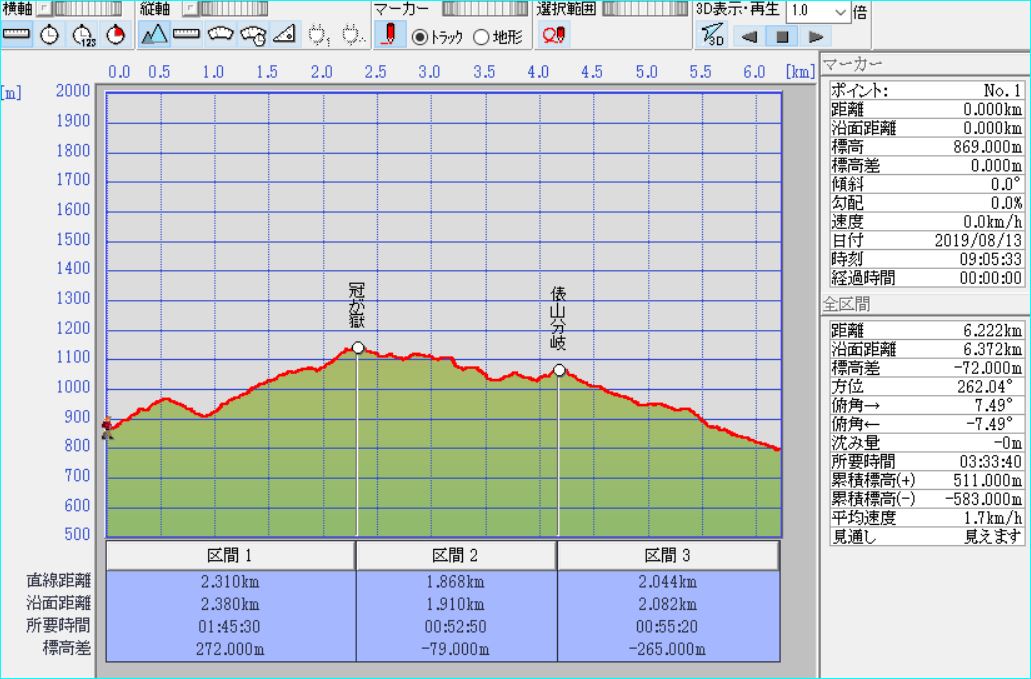Click the 区間 1 section header

[230, 556]
